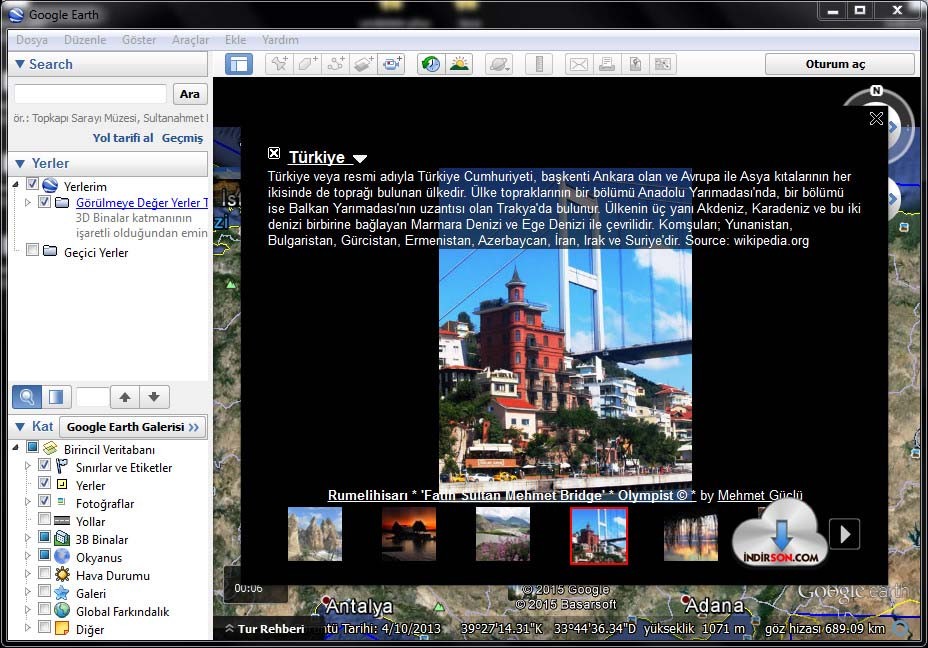
Task: Collapse the Yerler panel
Action: [20, 163]
